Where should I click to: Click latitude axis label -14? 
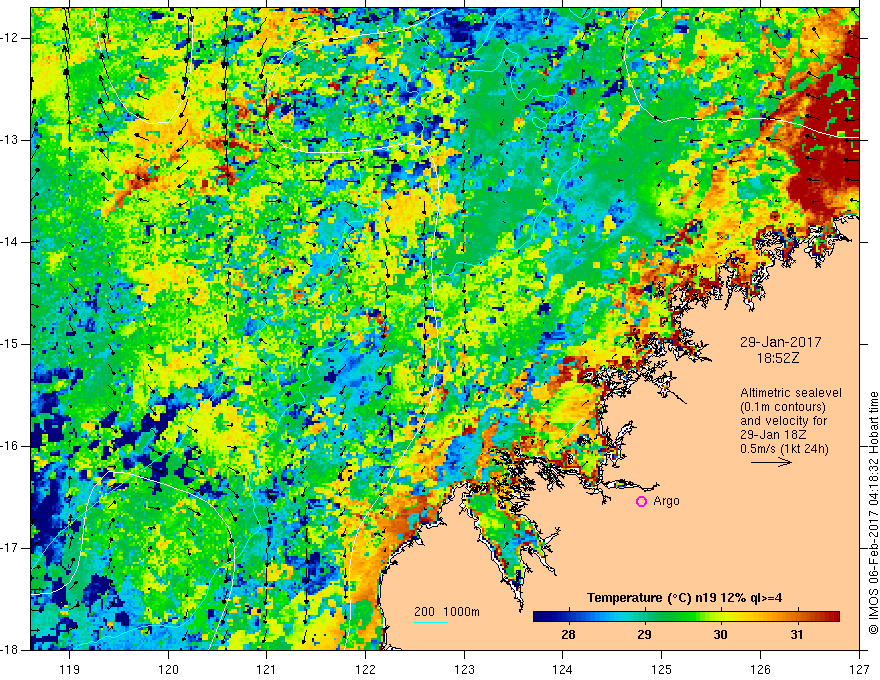(10, 242)
